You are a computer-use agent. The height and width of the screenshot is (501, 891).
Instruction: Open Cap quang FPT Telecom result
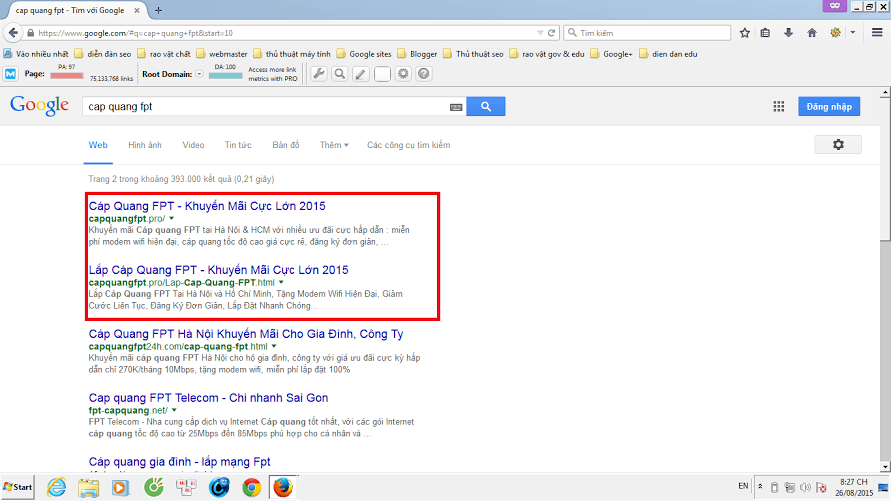click(x=209, y=398)
